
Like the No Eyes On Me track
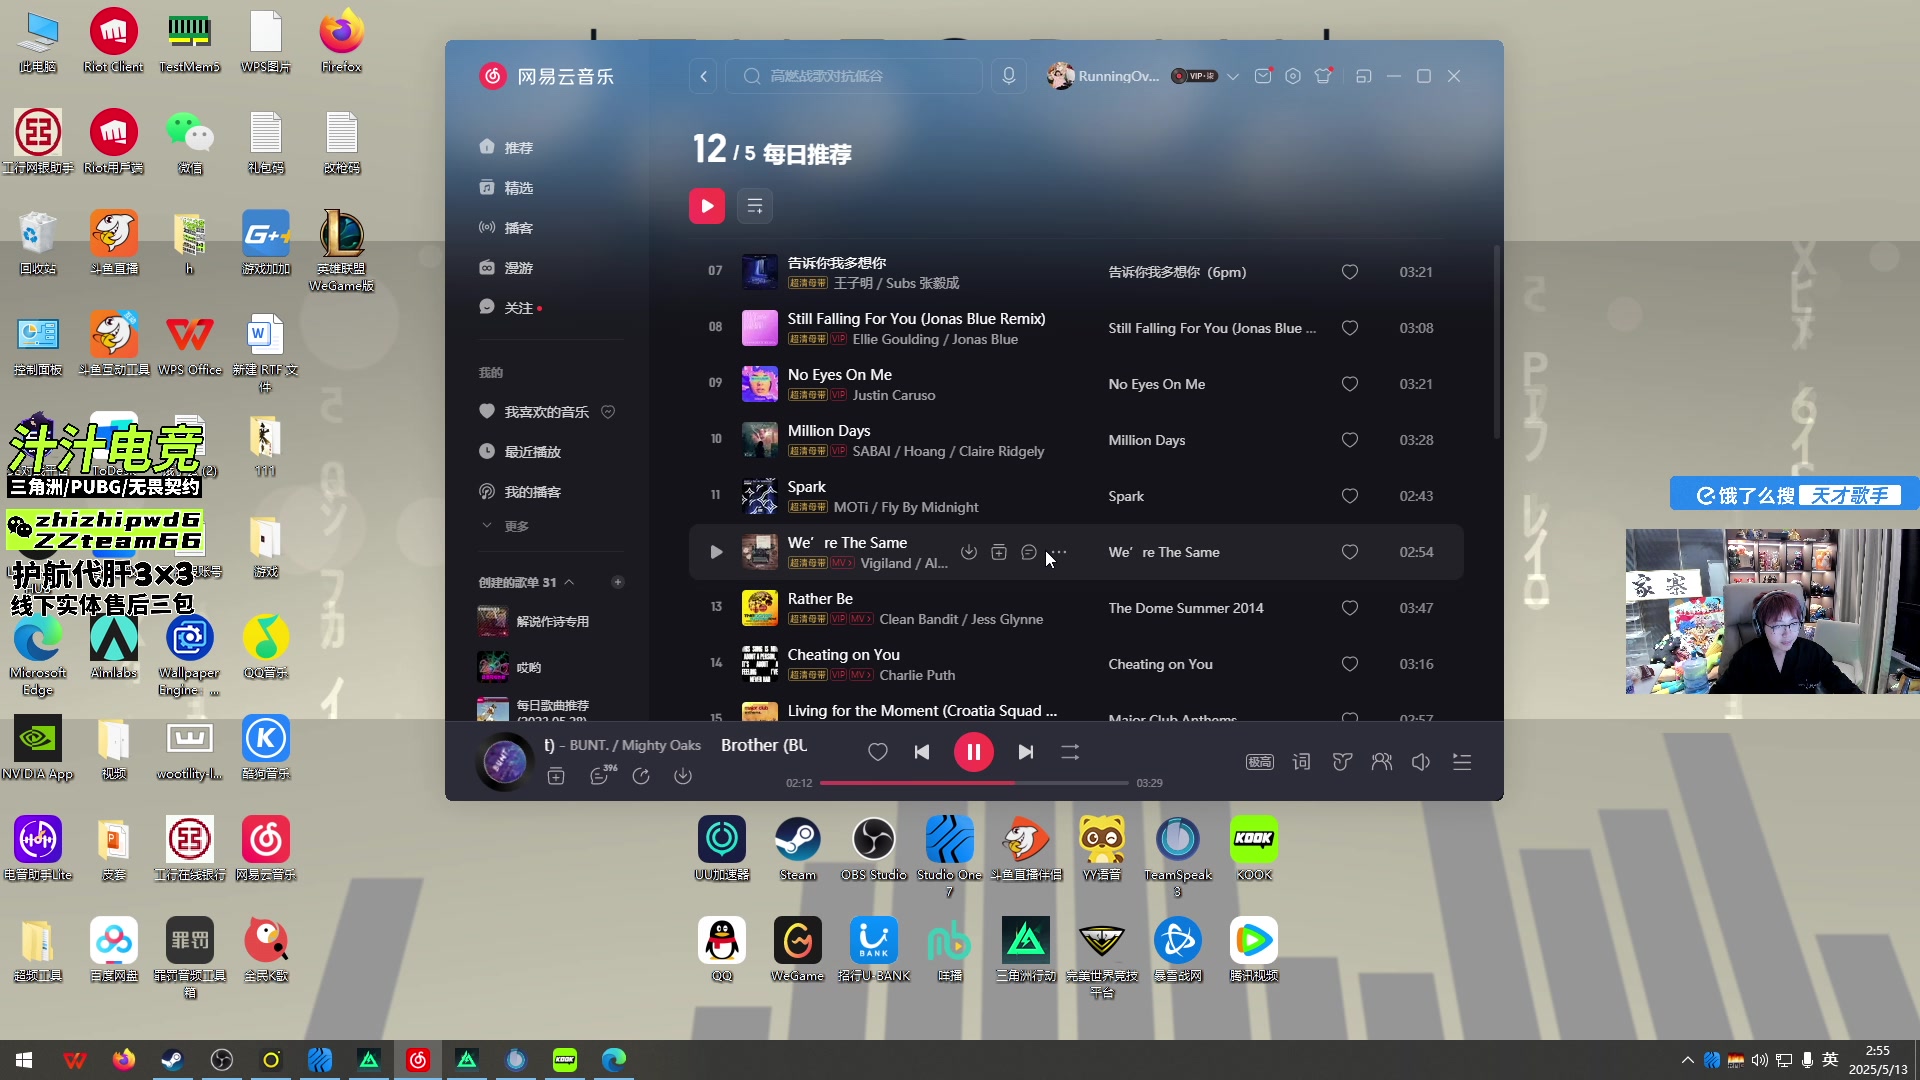pos(1350,384)
